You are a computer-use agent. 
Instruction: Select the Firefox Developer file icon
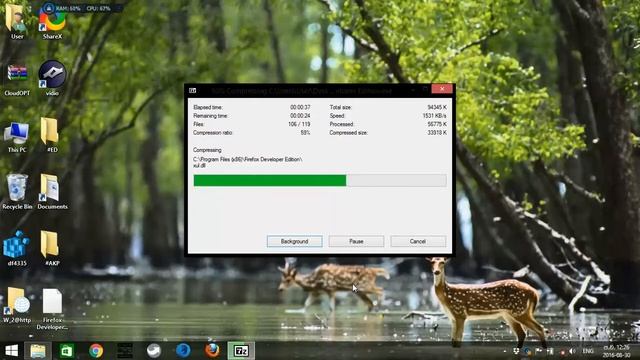pyautogui.click(x=52, y=309)
